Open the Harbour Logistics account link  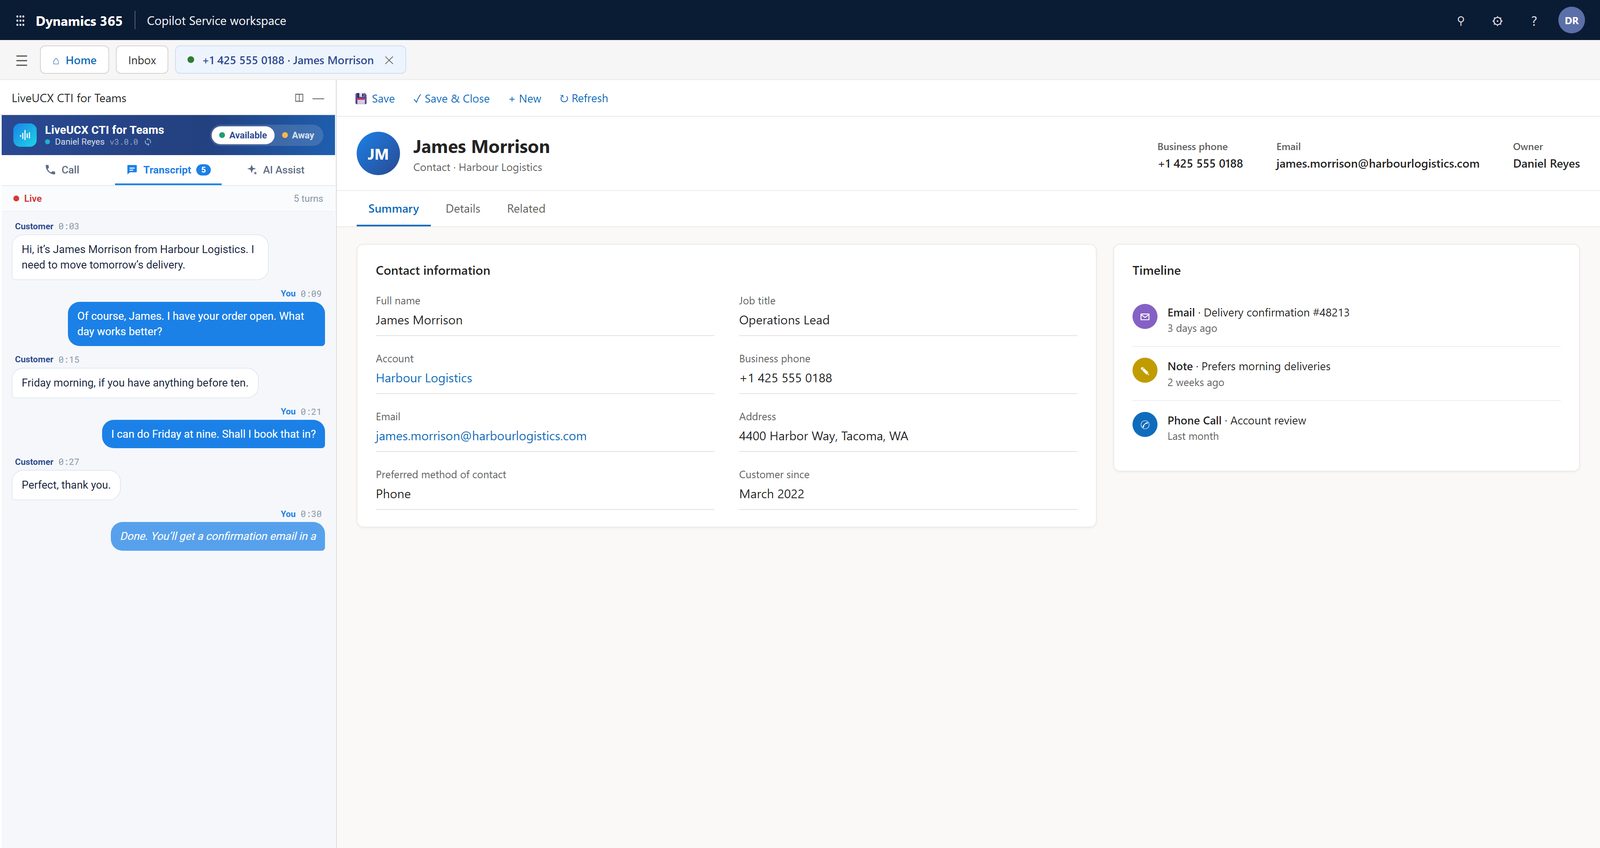[424, 378]
